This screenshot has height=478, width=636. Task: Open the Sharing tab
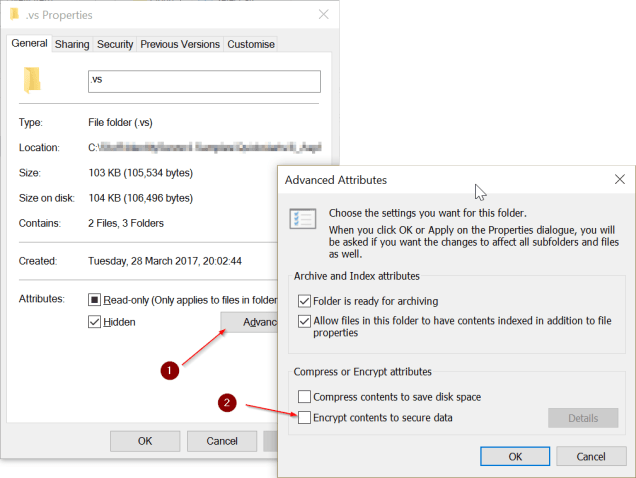coord(72,44)
